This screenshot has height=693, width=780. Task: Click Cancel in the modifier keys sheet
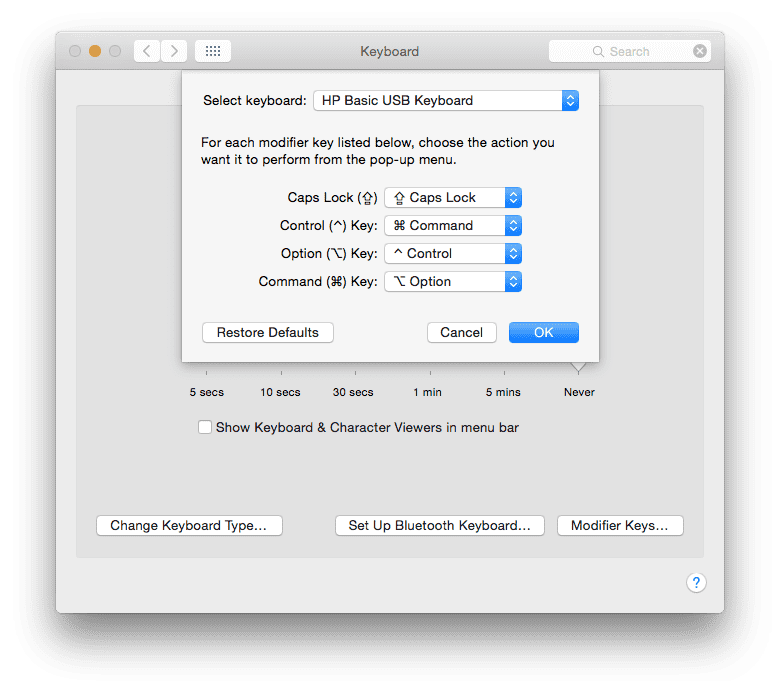tap(462, 332)
